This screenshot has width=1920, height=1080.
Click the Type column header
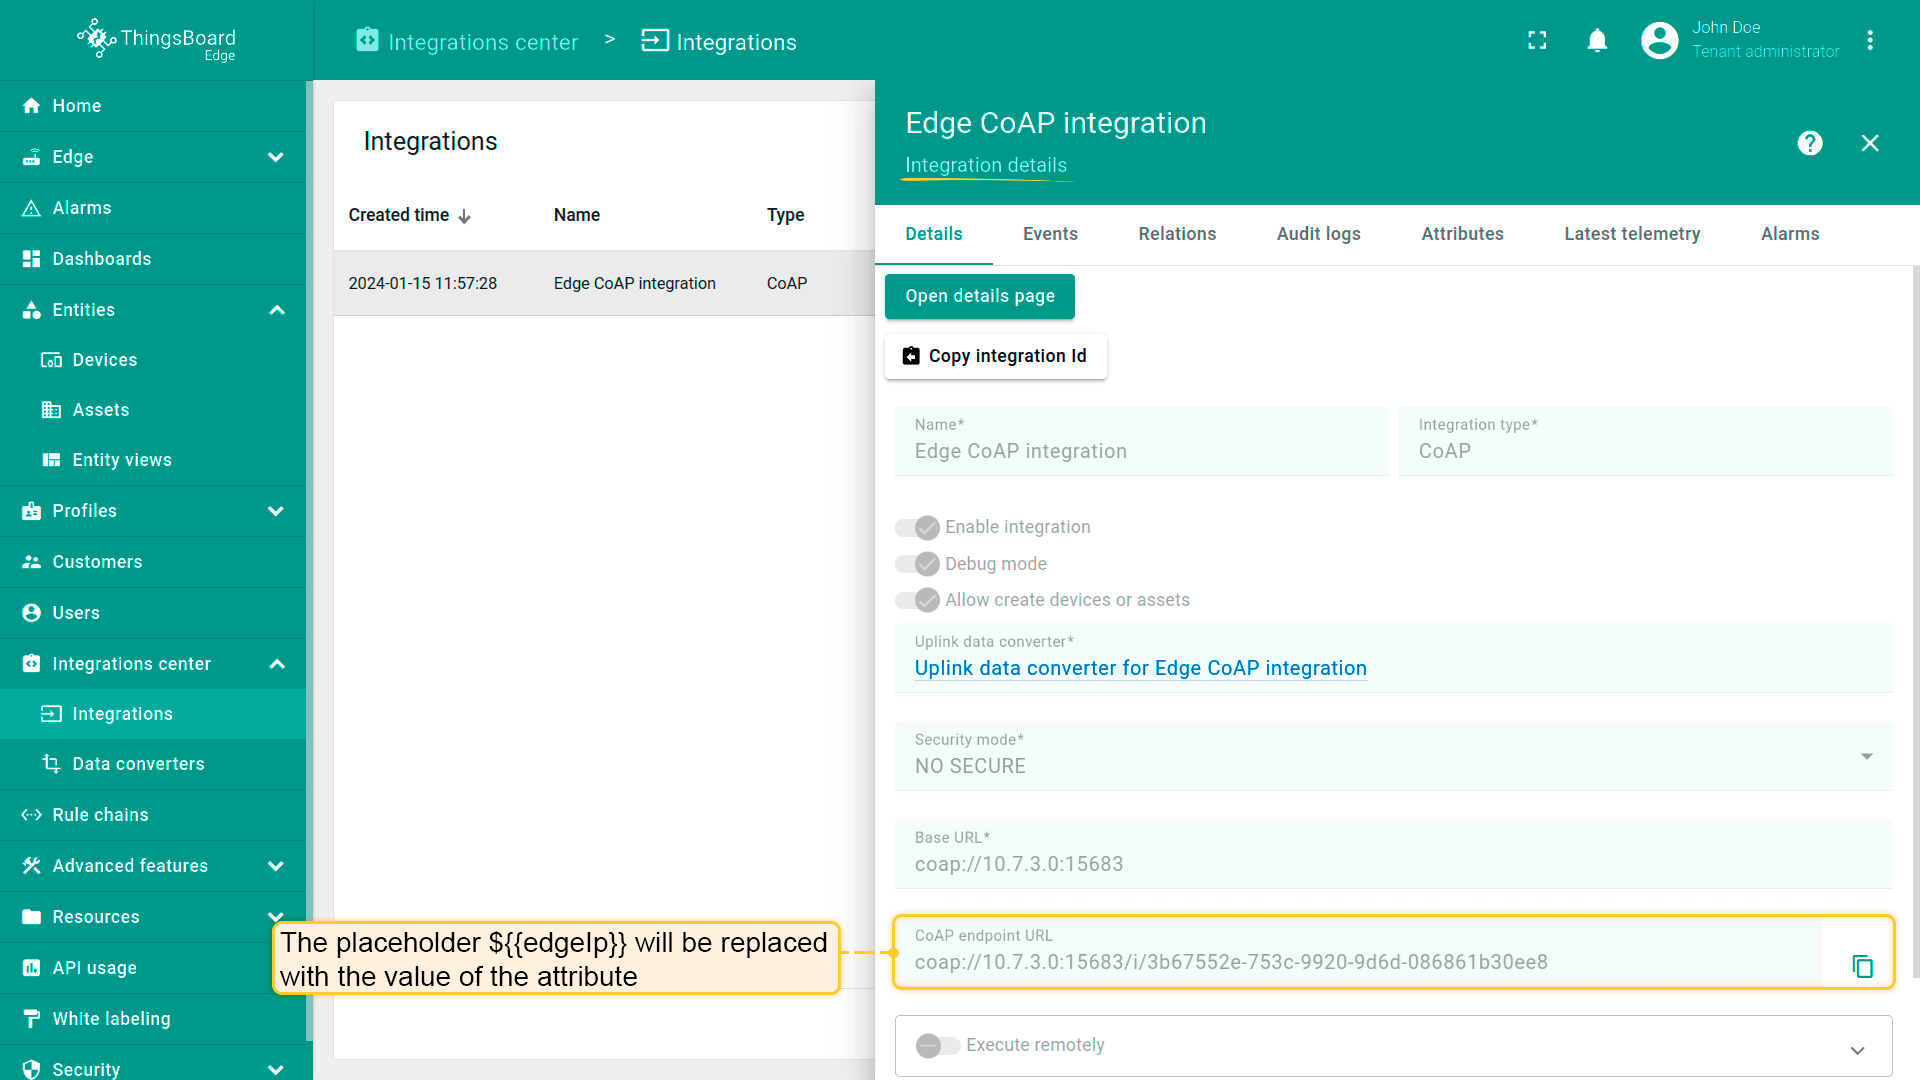coord(785,215)
